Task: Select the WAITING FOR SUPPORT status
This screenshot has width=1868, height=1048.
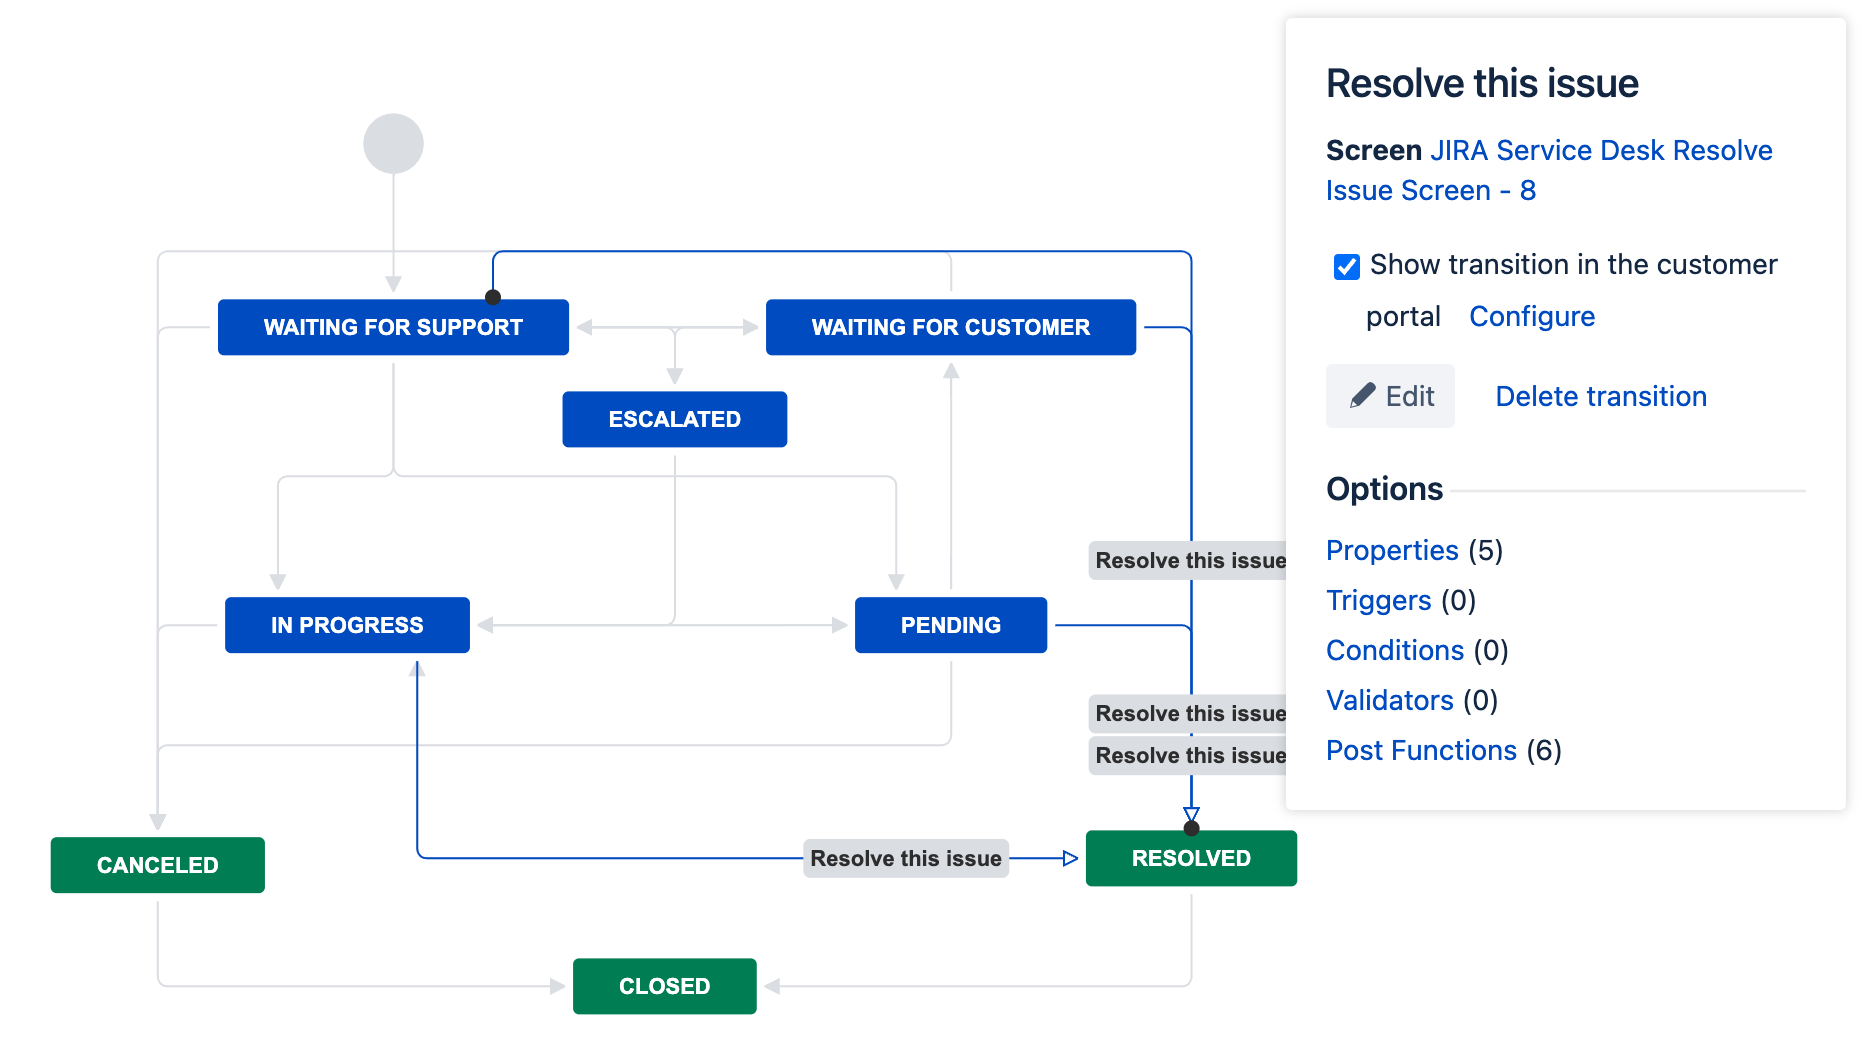Action: point(393,327)
